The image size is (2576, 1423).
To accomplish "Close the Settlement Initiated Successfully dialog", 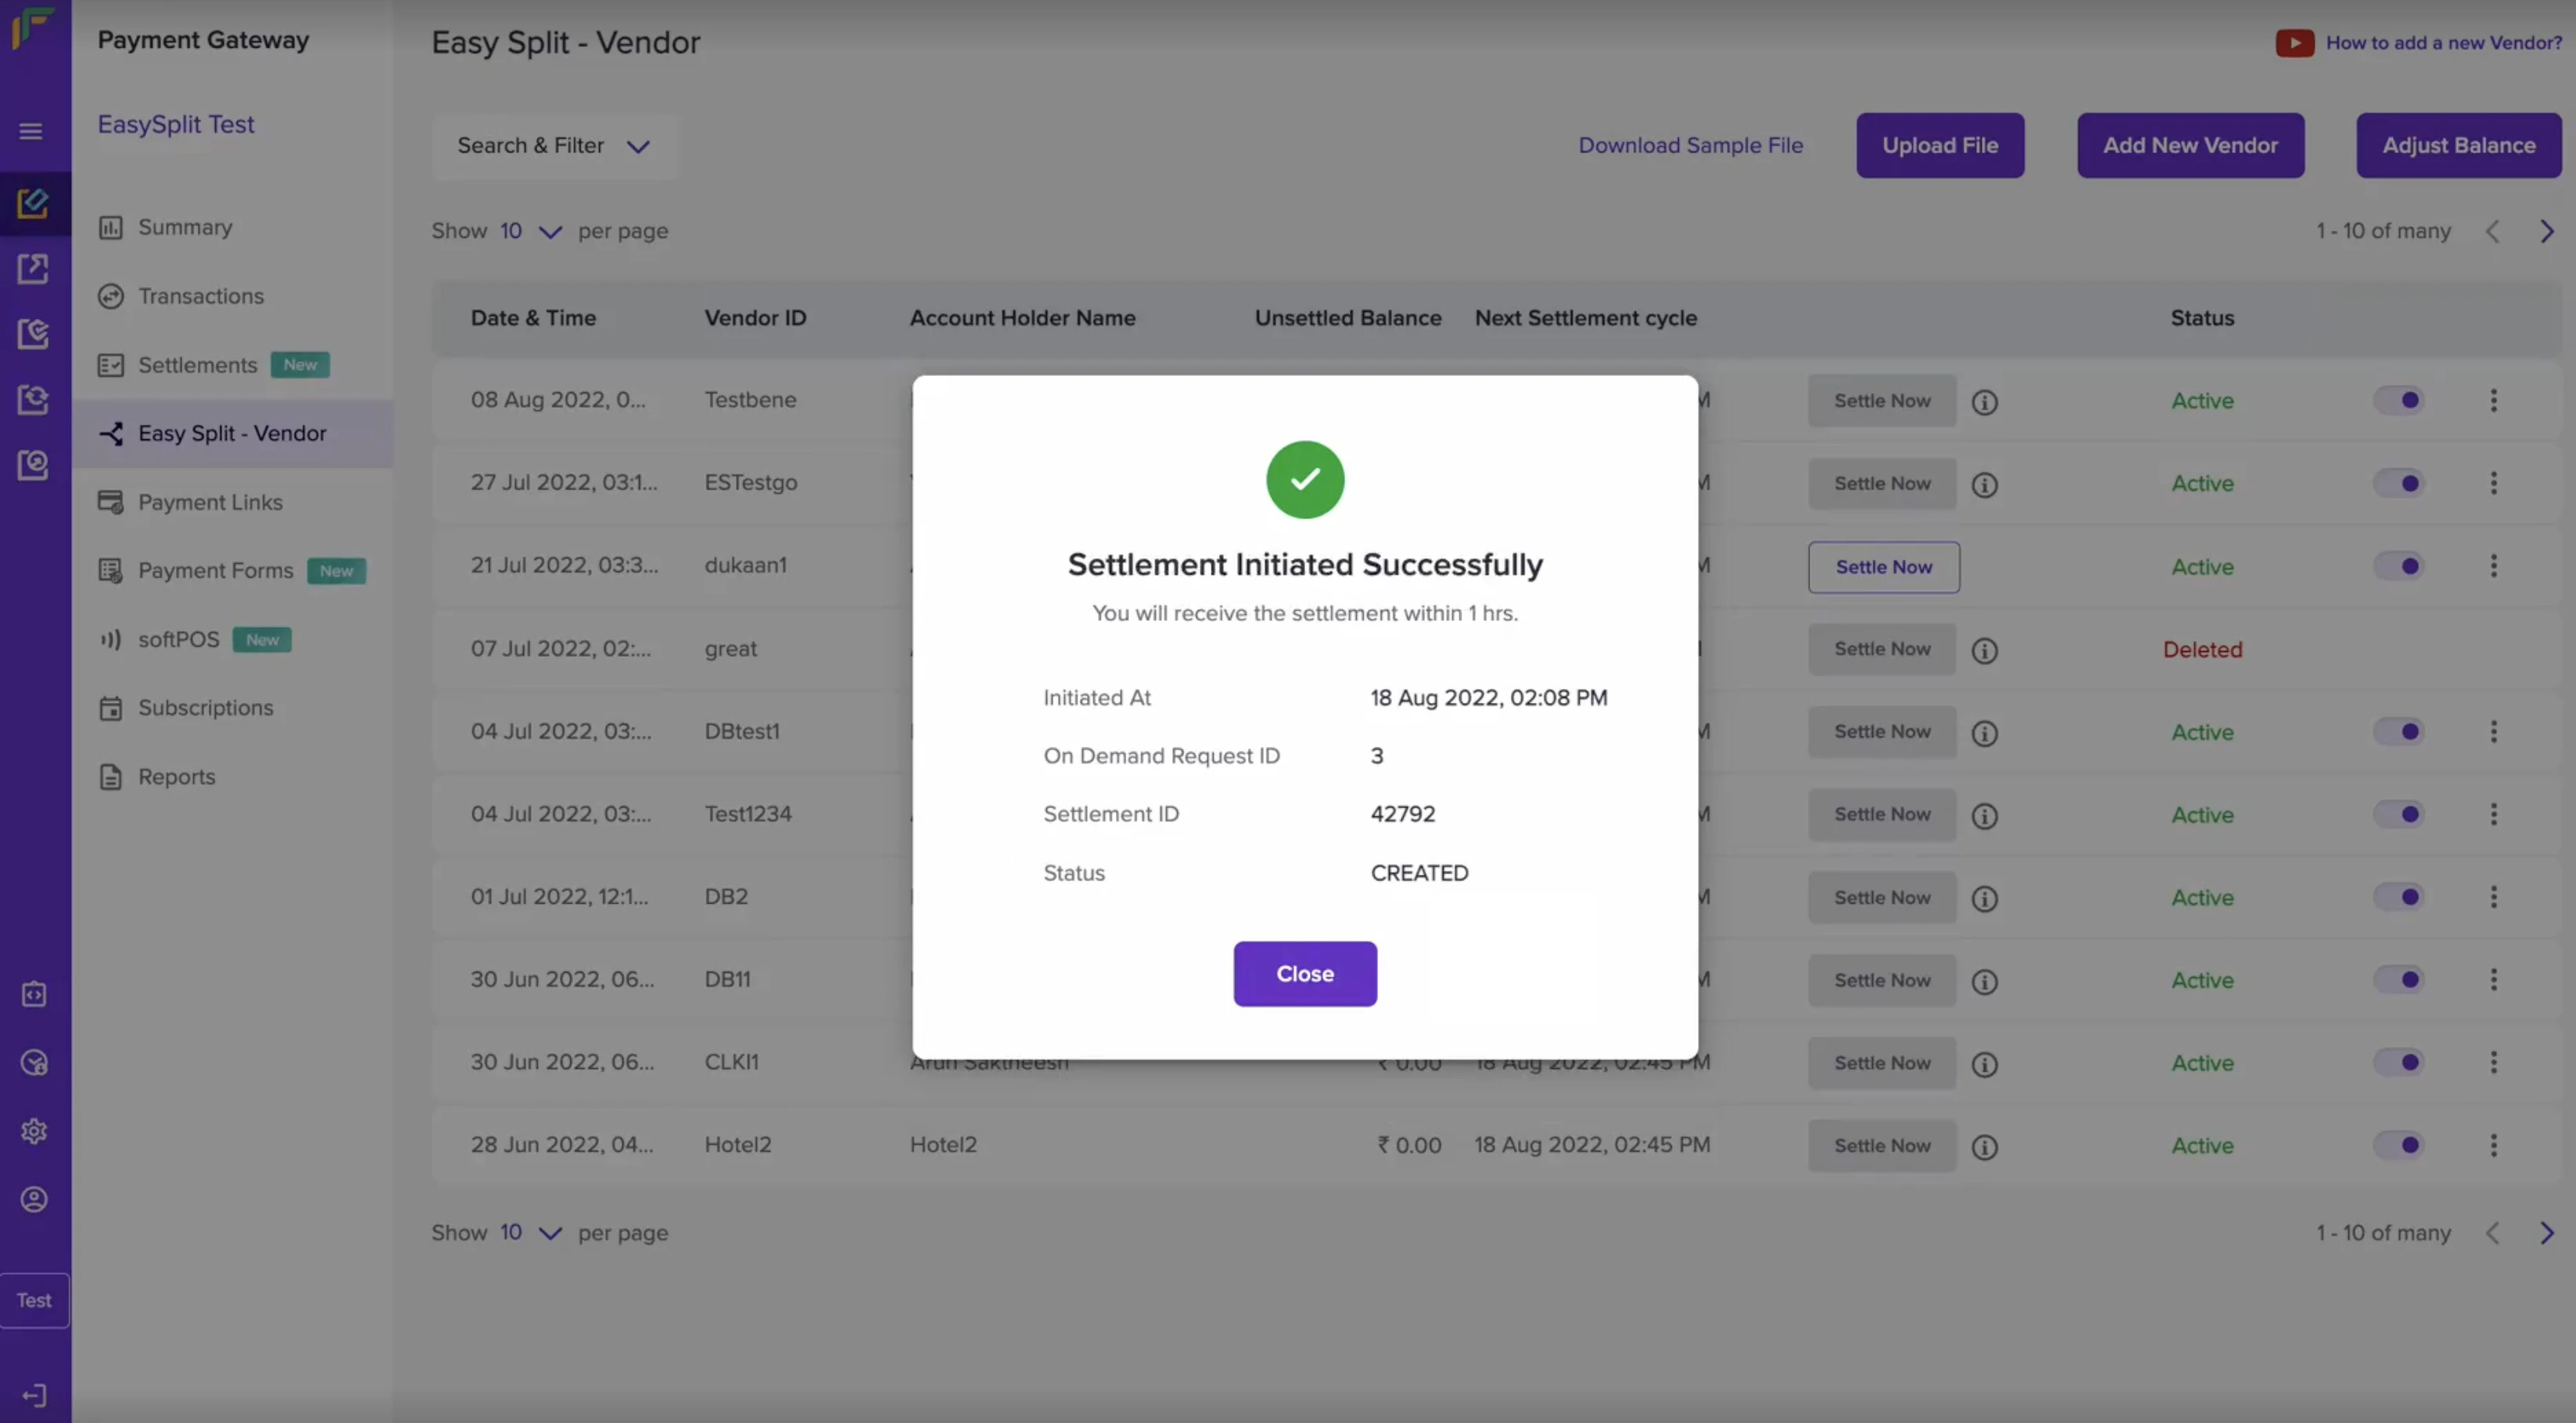I will (x=1304, y=974).
